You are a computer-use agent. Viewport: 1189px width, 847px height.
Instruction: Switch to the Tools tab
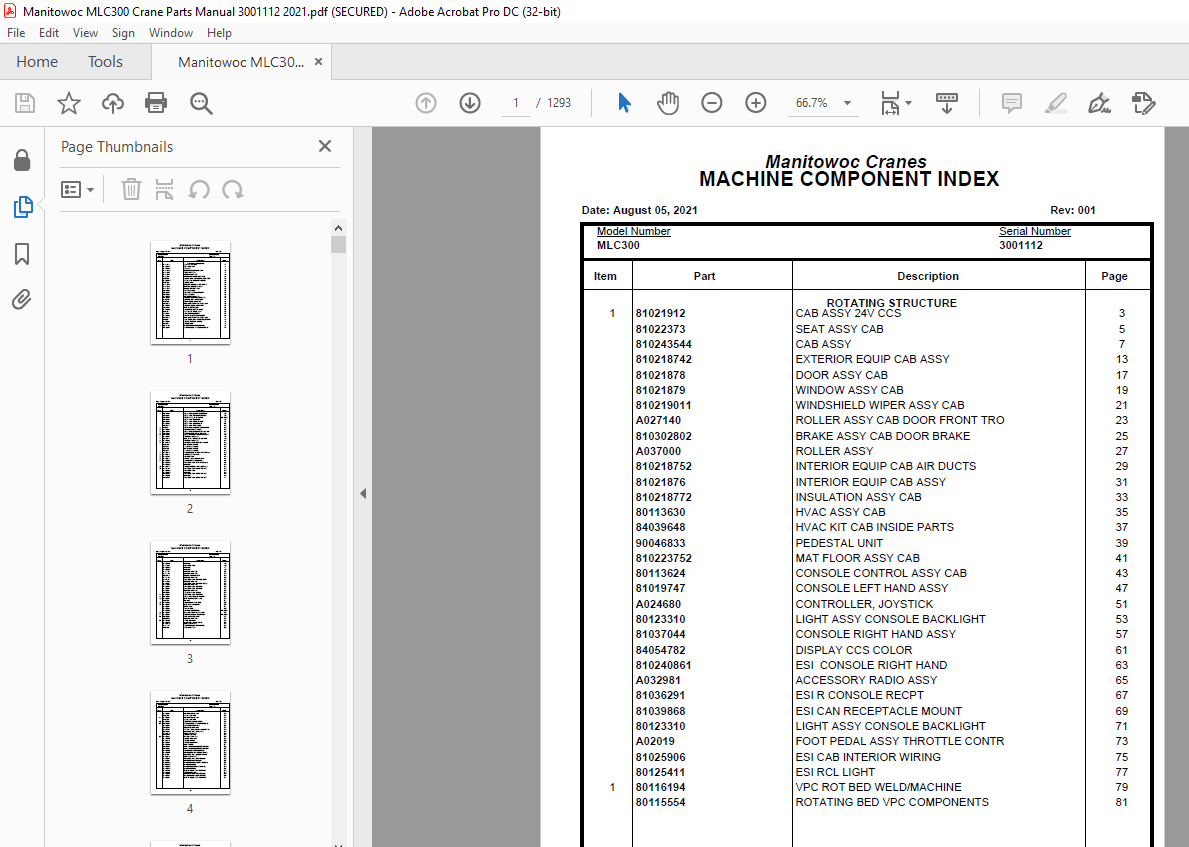point(105,61)
